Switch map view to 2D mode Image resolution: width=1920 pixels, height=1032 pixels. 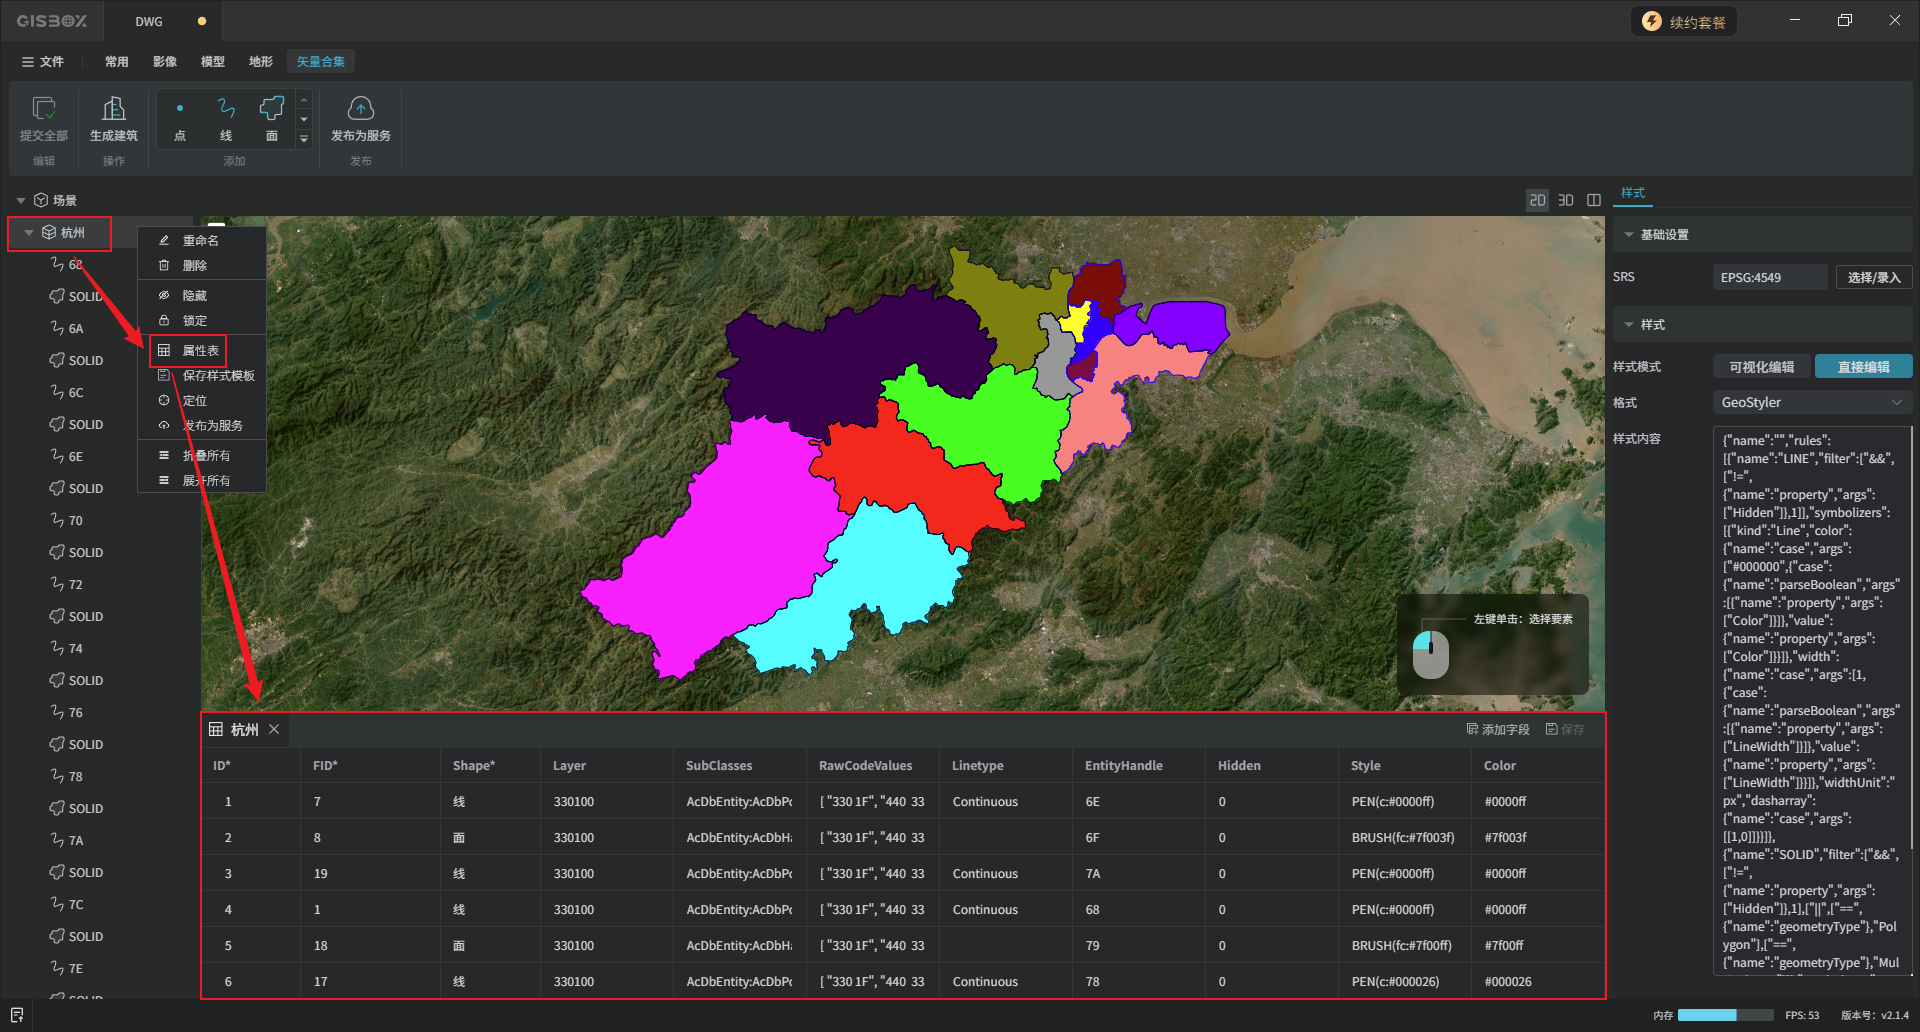pos(1537,201)
